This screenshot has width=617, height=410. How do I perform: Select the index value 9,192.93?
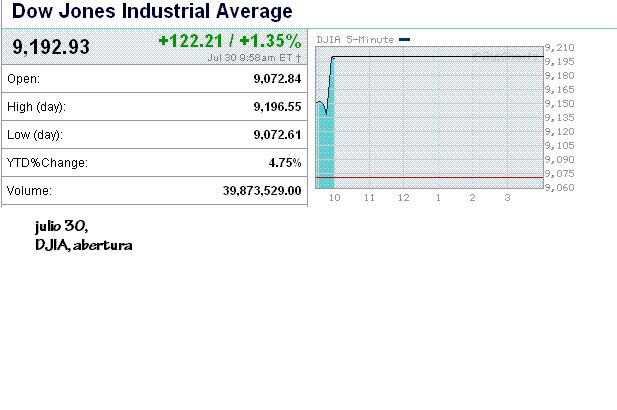[51, 47]
